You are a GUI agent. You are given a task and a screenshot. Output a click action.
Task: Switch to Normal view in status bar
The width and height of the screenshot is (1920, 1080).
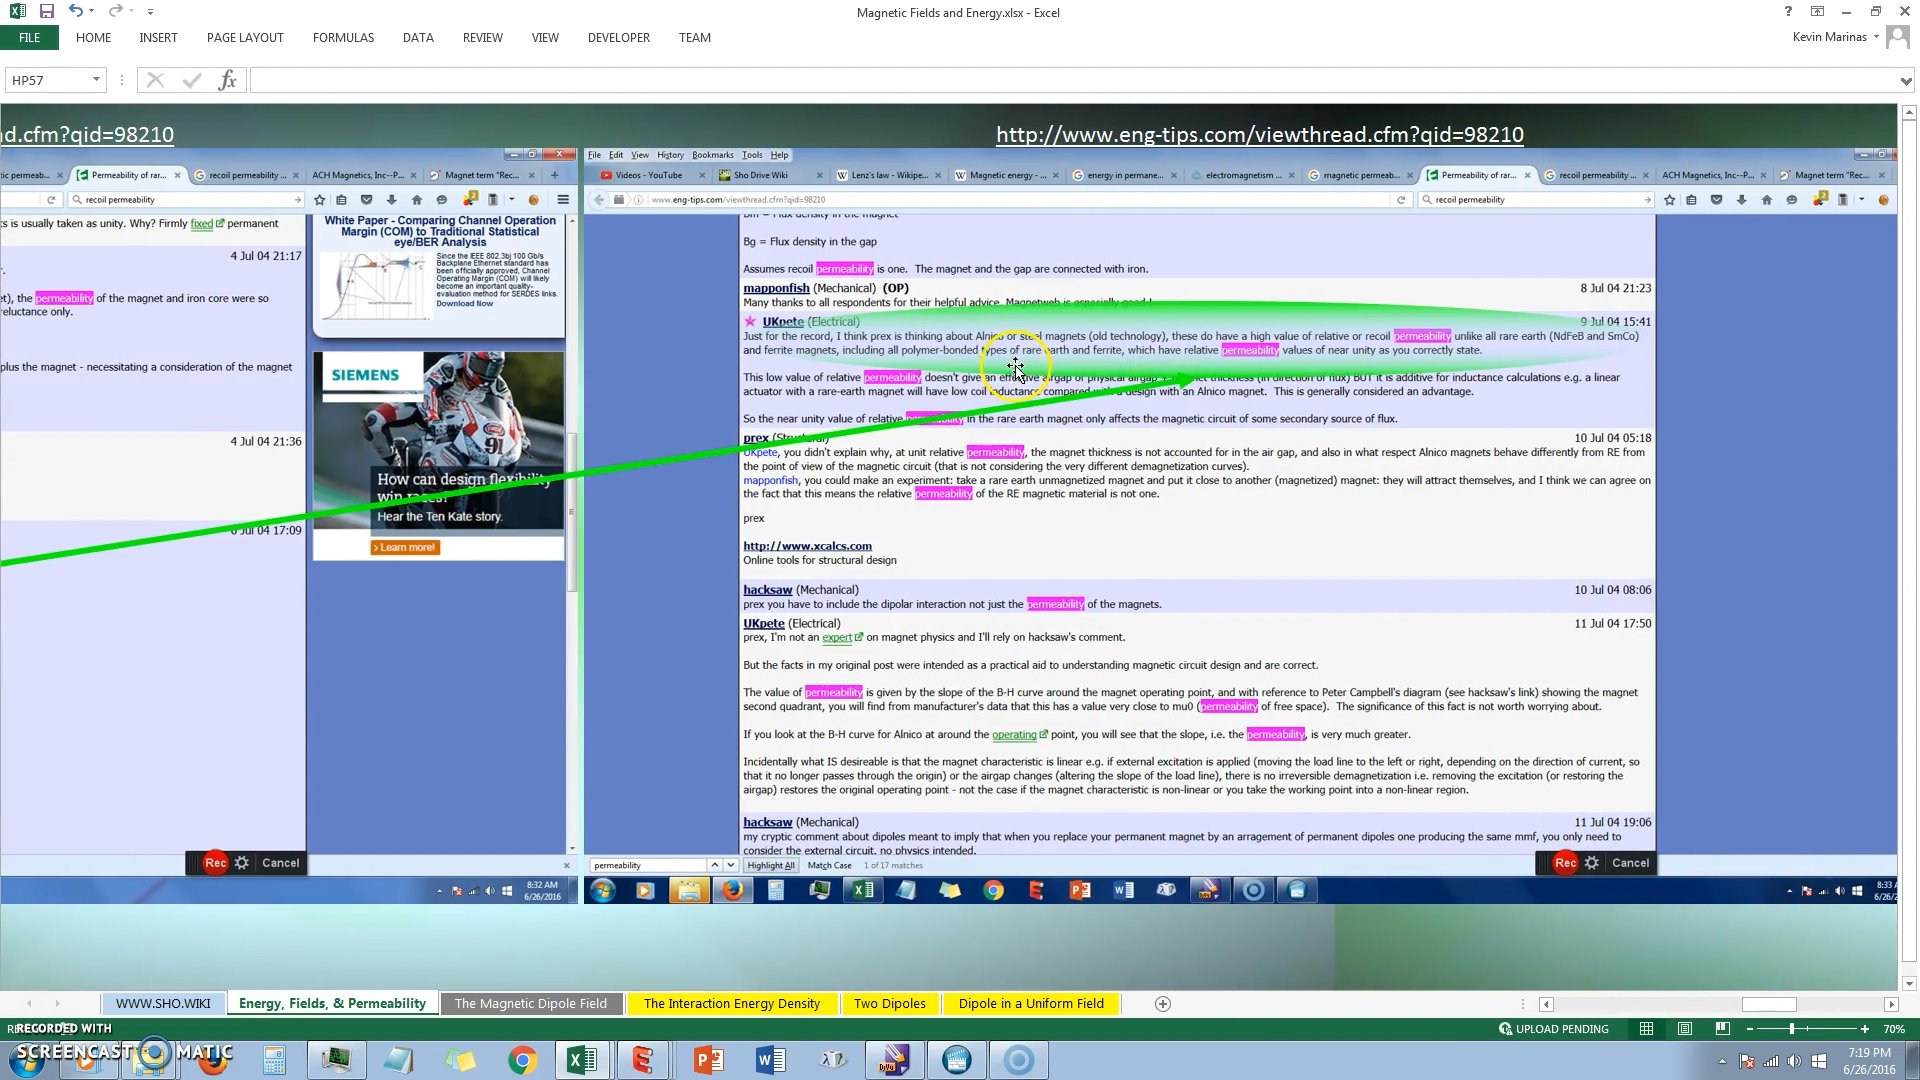pyautogui.click(x=1646, y=1028)
